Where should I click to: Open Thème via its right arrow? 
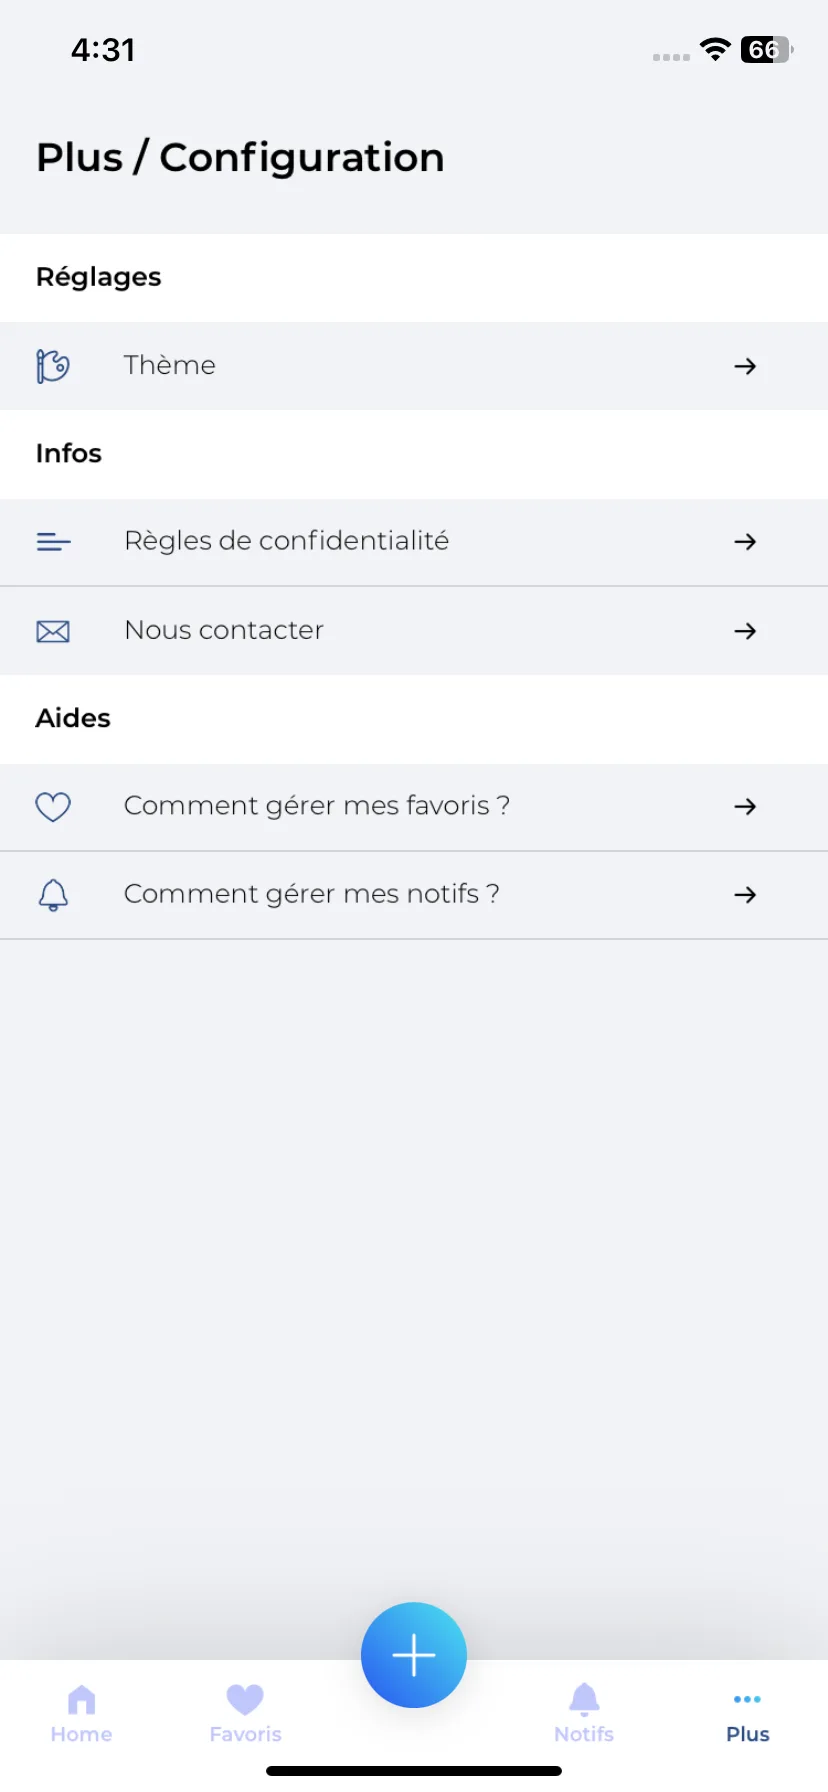(x=745, y=366)
